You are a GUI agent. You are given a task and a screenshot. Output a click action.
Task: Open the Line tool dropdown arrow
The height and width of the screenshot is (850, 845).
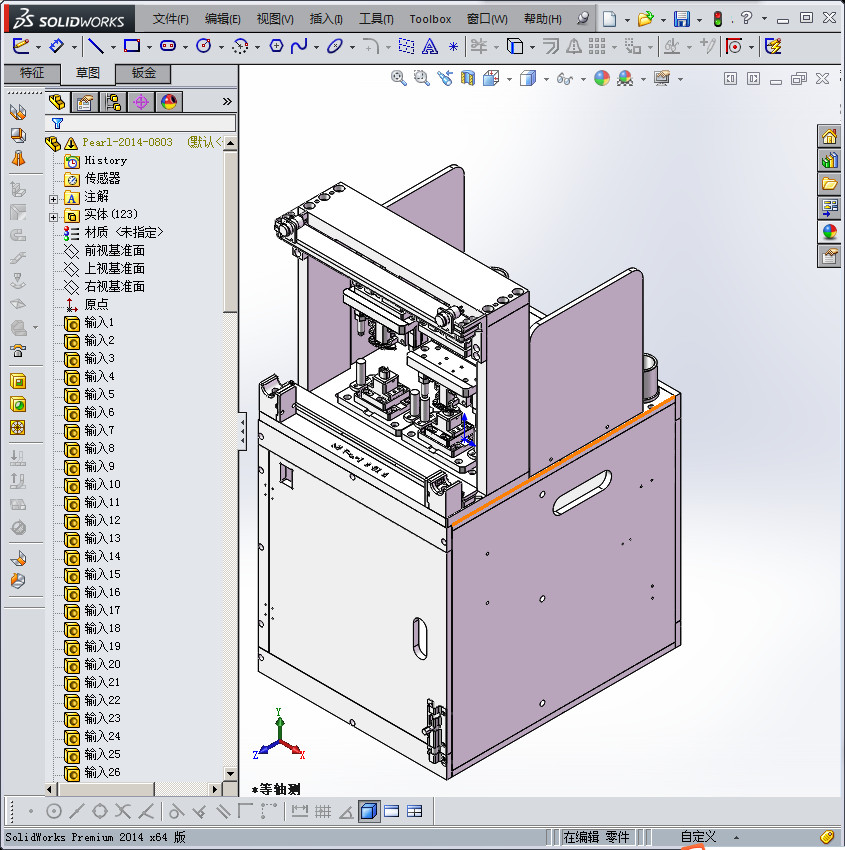[x=113, y=48]
